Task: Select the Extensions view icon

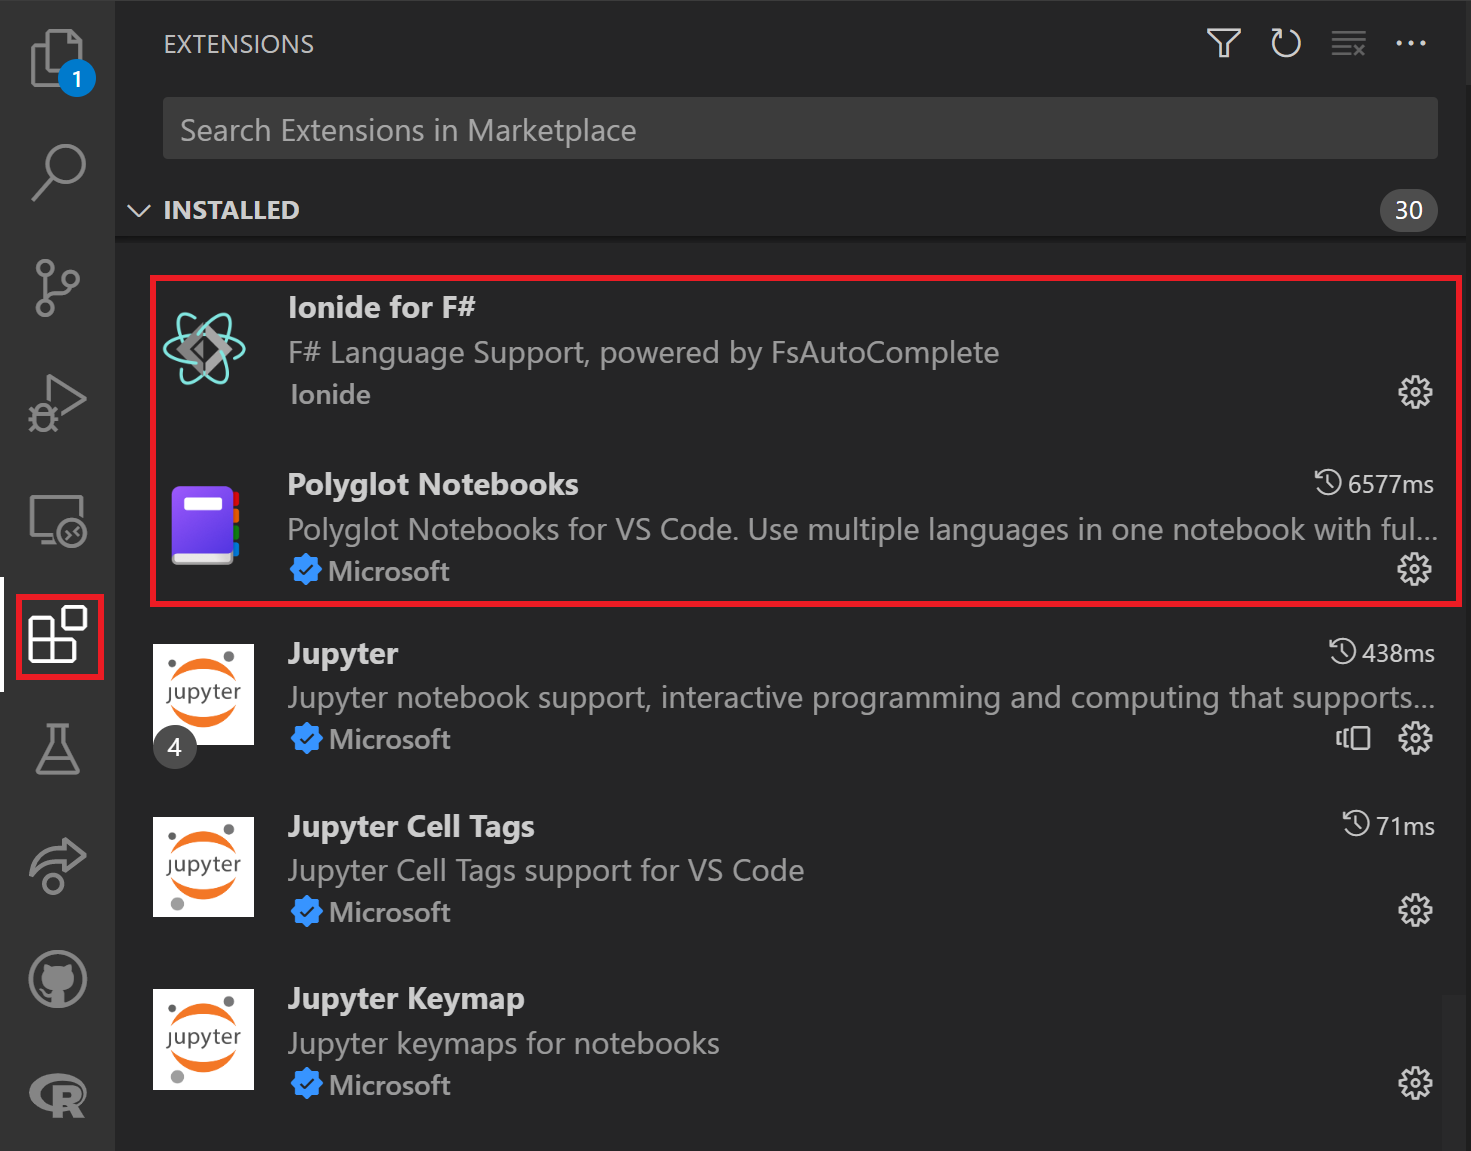Action: (x=58, y=634)
